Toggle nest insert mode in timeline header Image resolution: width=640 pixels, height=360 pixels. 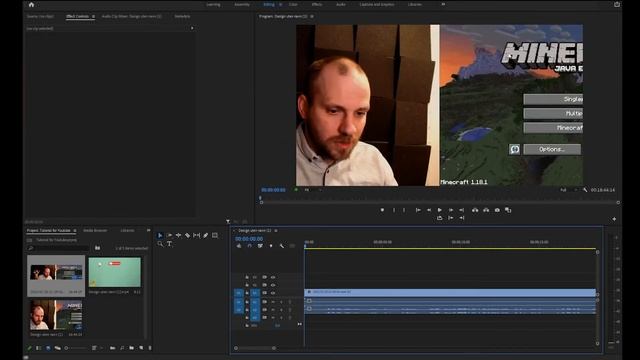(239, 246)
